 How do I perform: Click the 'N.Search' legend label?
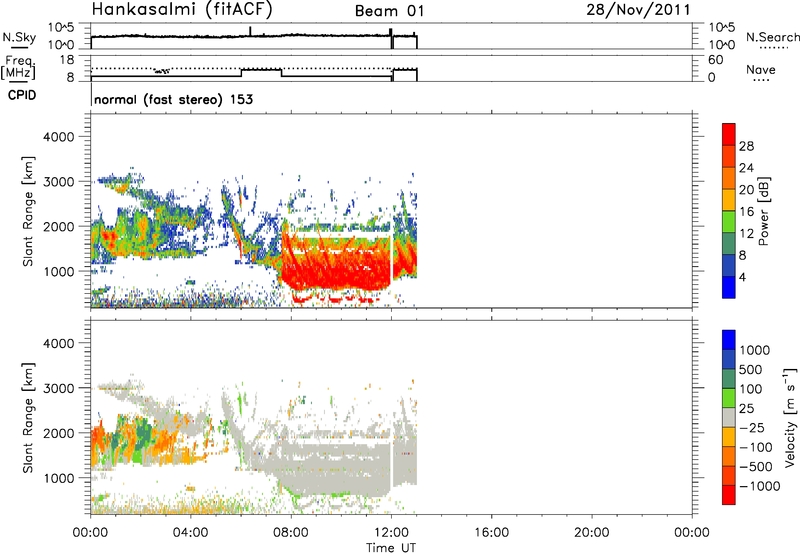point(772,37)
